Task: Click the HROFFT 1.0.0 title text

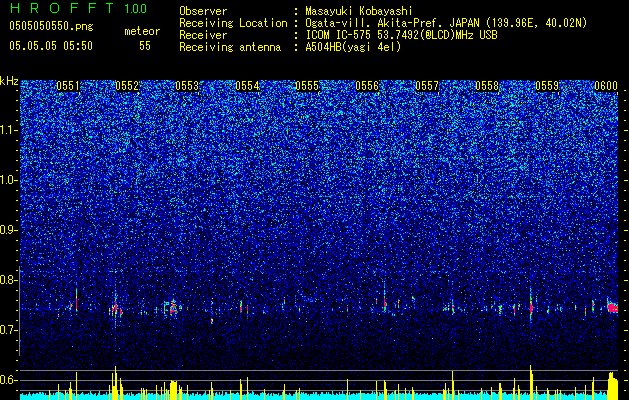Action: [78, 8]
